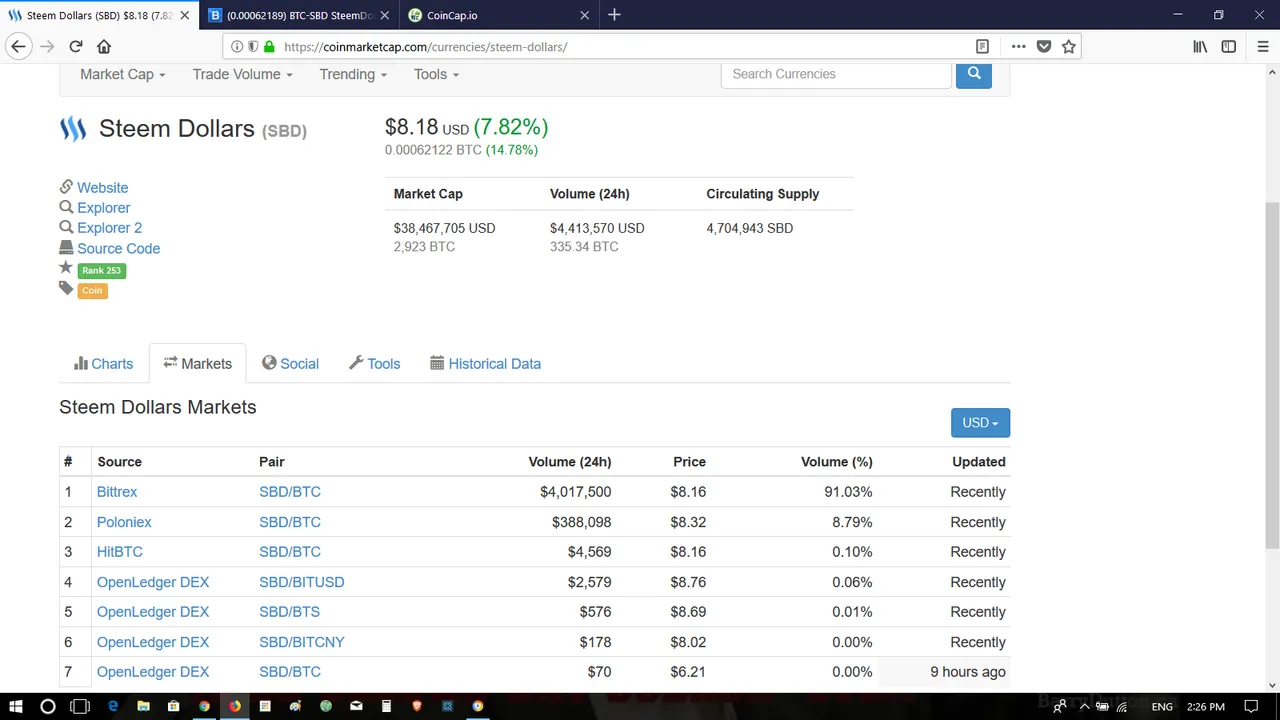1280x720 pixels.
Task: Click the page vertical scrollbar thumb
Action: pos(1272,375)
